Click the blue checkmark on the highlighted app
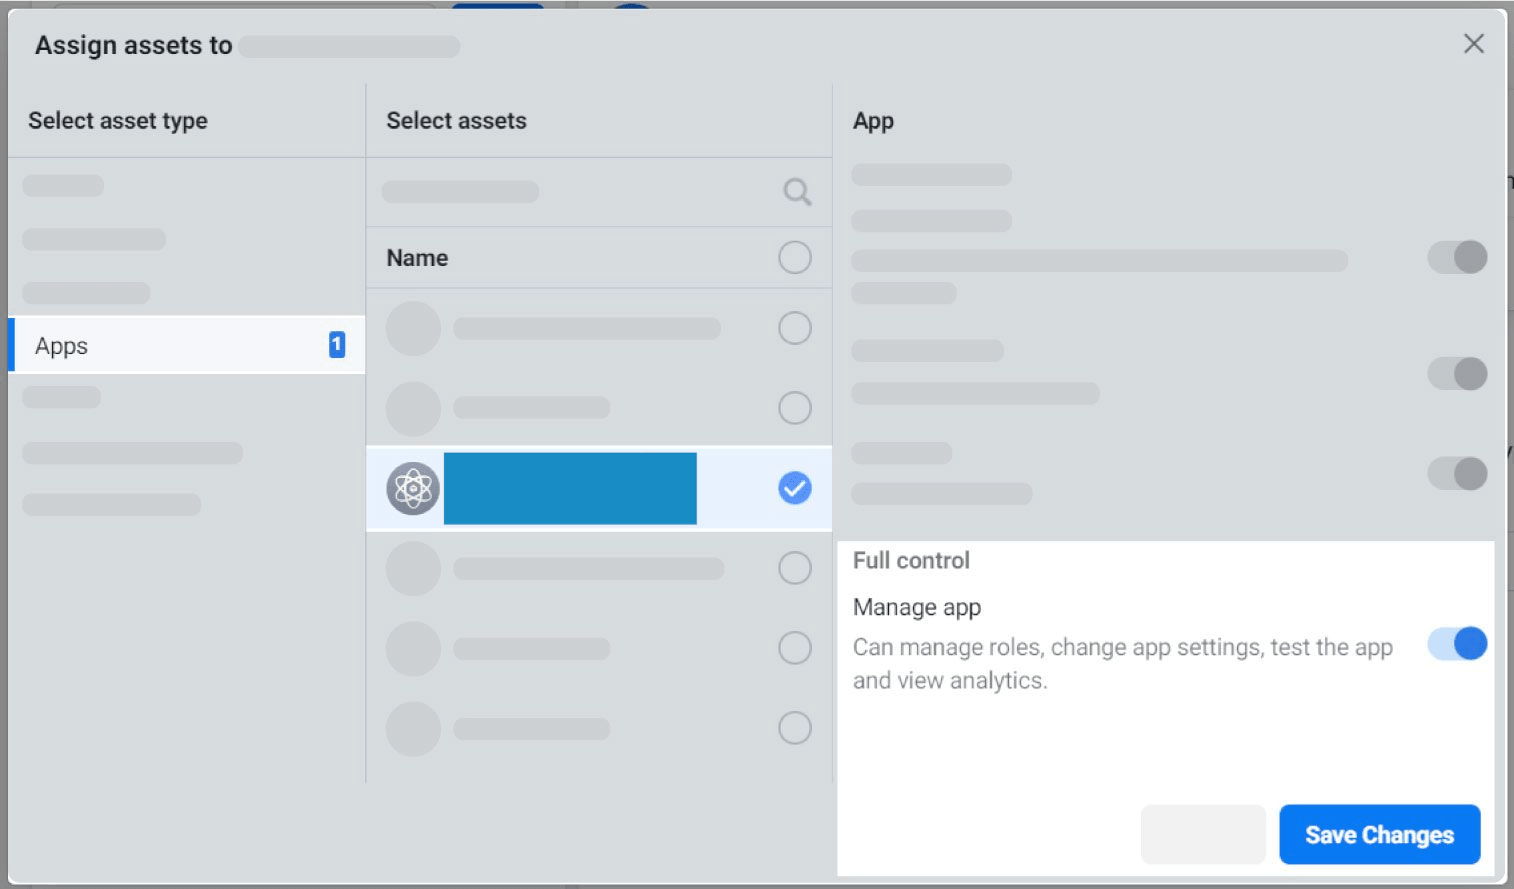The width and height of the screenshot is (1514, 889). (794, 488)
